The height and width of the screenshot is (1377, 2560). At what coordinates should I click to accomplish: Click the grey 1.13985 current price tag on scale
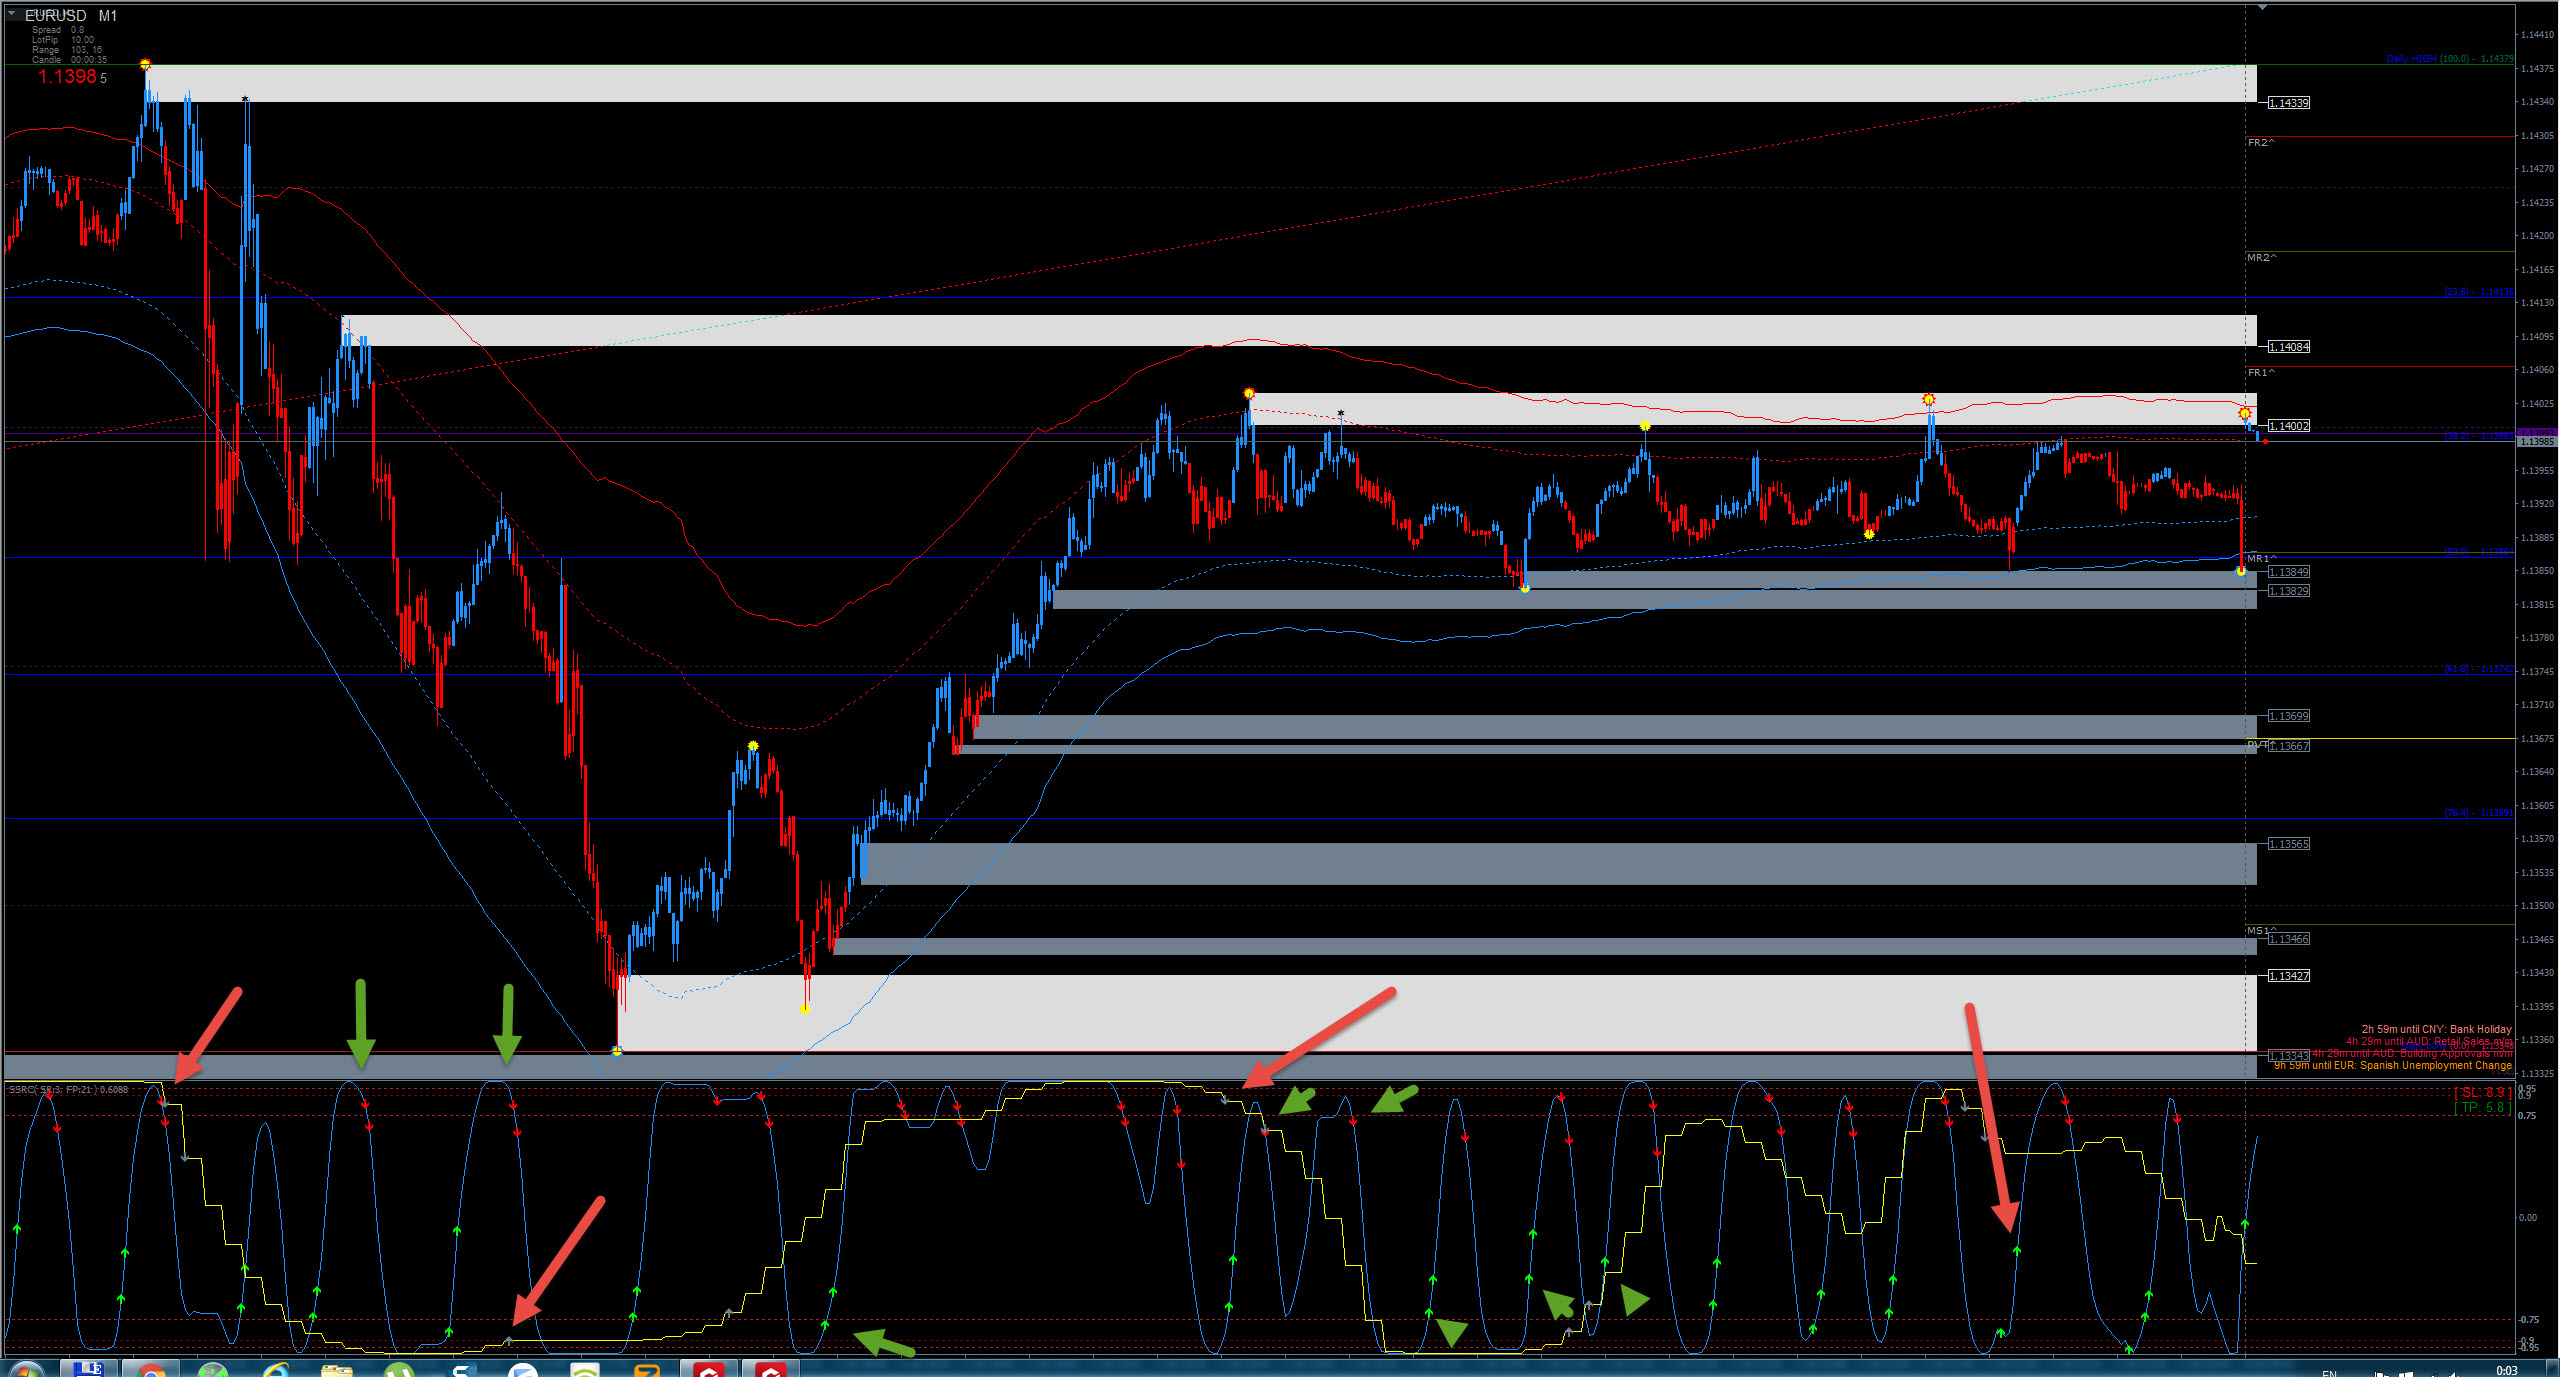(x=2537, y=441)
